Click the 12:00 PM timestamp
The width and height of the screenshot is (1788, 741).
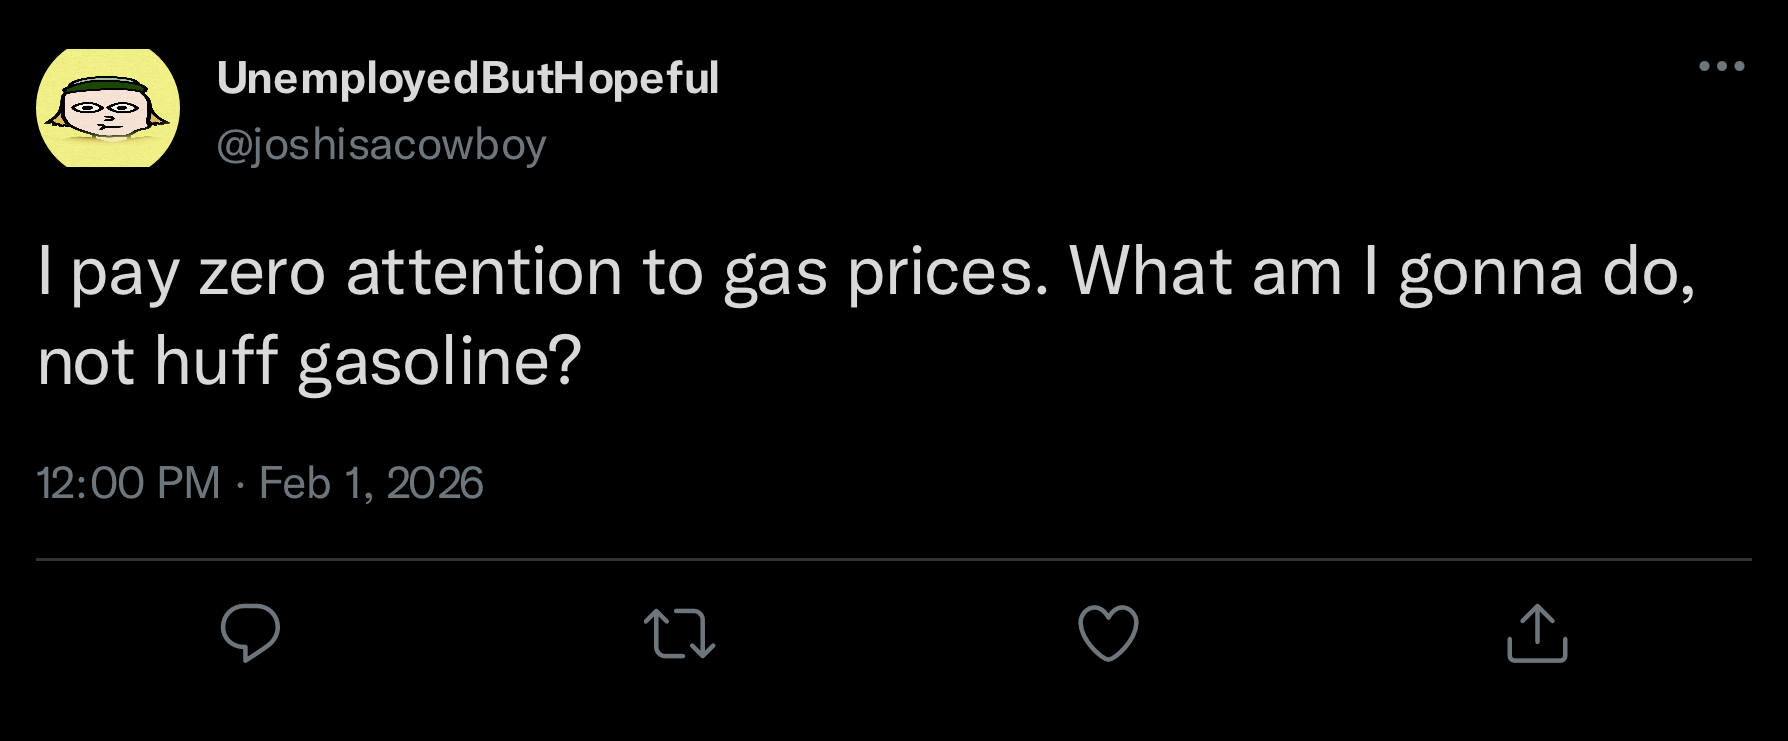coord(128,483)
